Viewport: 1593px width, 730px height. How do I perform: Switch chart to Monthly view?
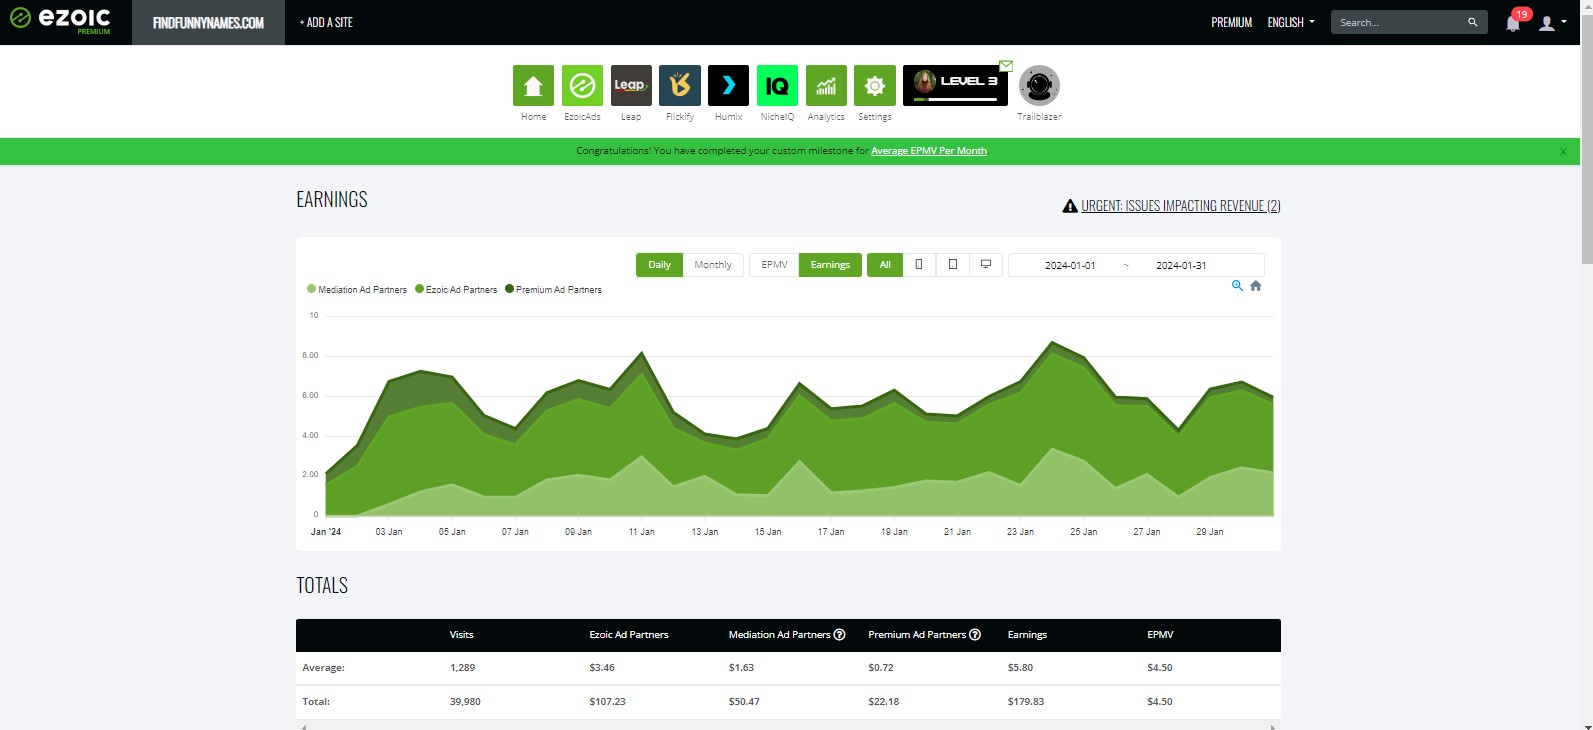(713, 265)
